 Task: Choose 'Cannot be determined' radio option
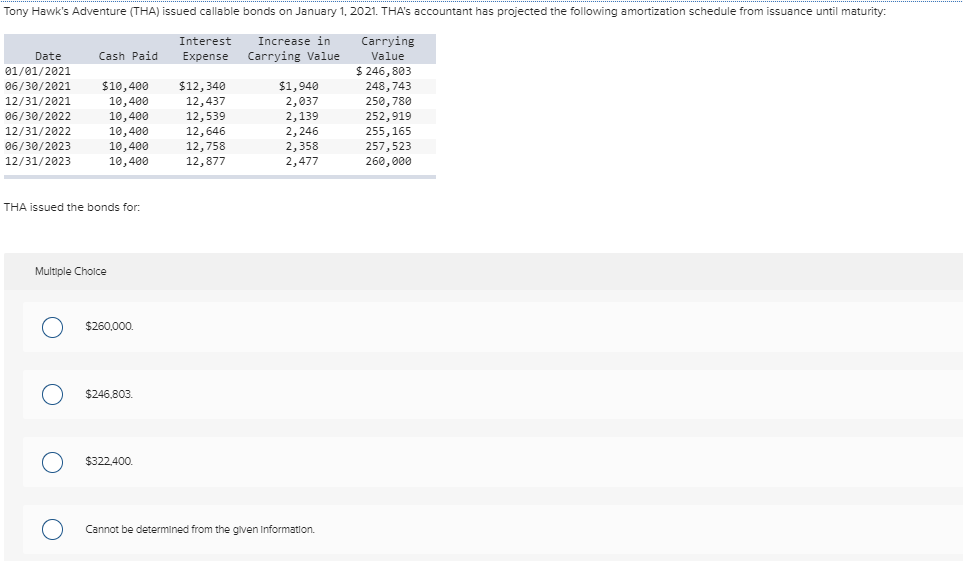(52, 529)
